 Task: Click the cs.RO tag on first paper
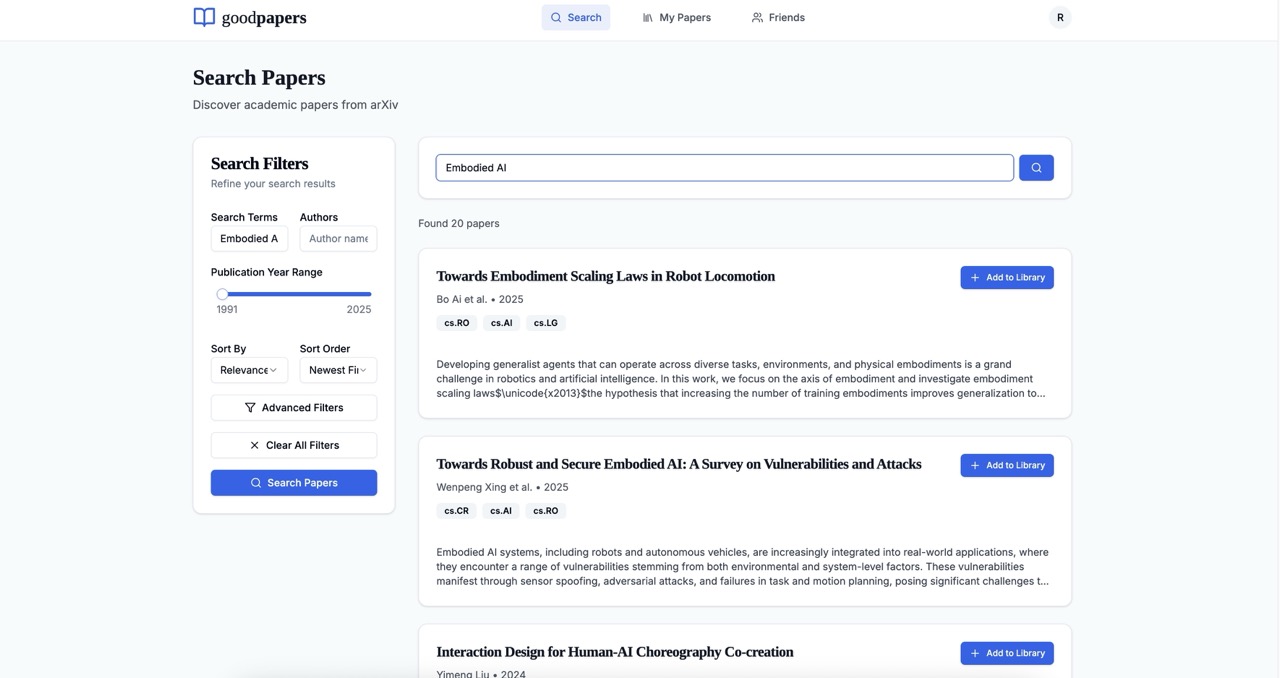pyautogui.click(x=456, y=323)
